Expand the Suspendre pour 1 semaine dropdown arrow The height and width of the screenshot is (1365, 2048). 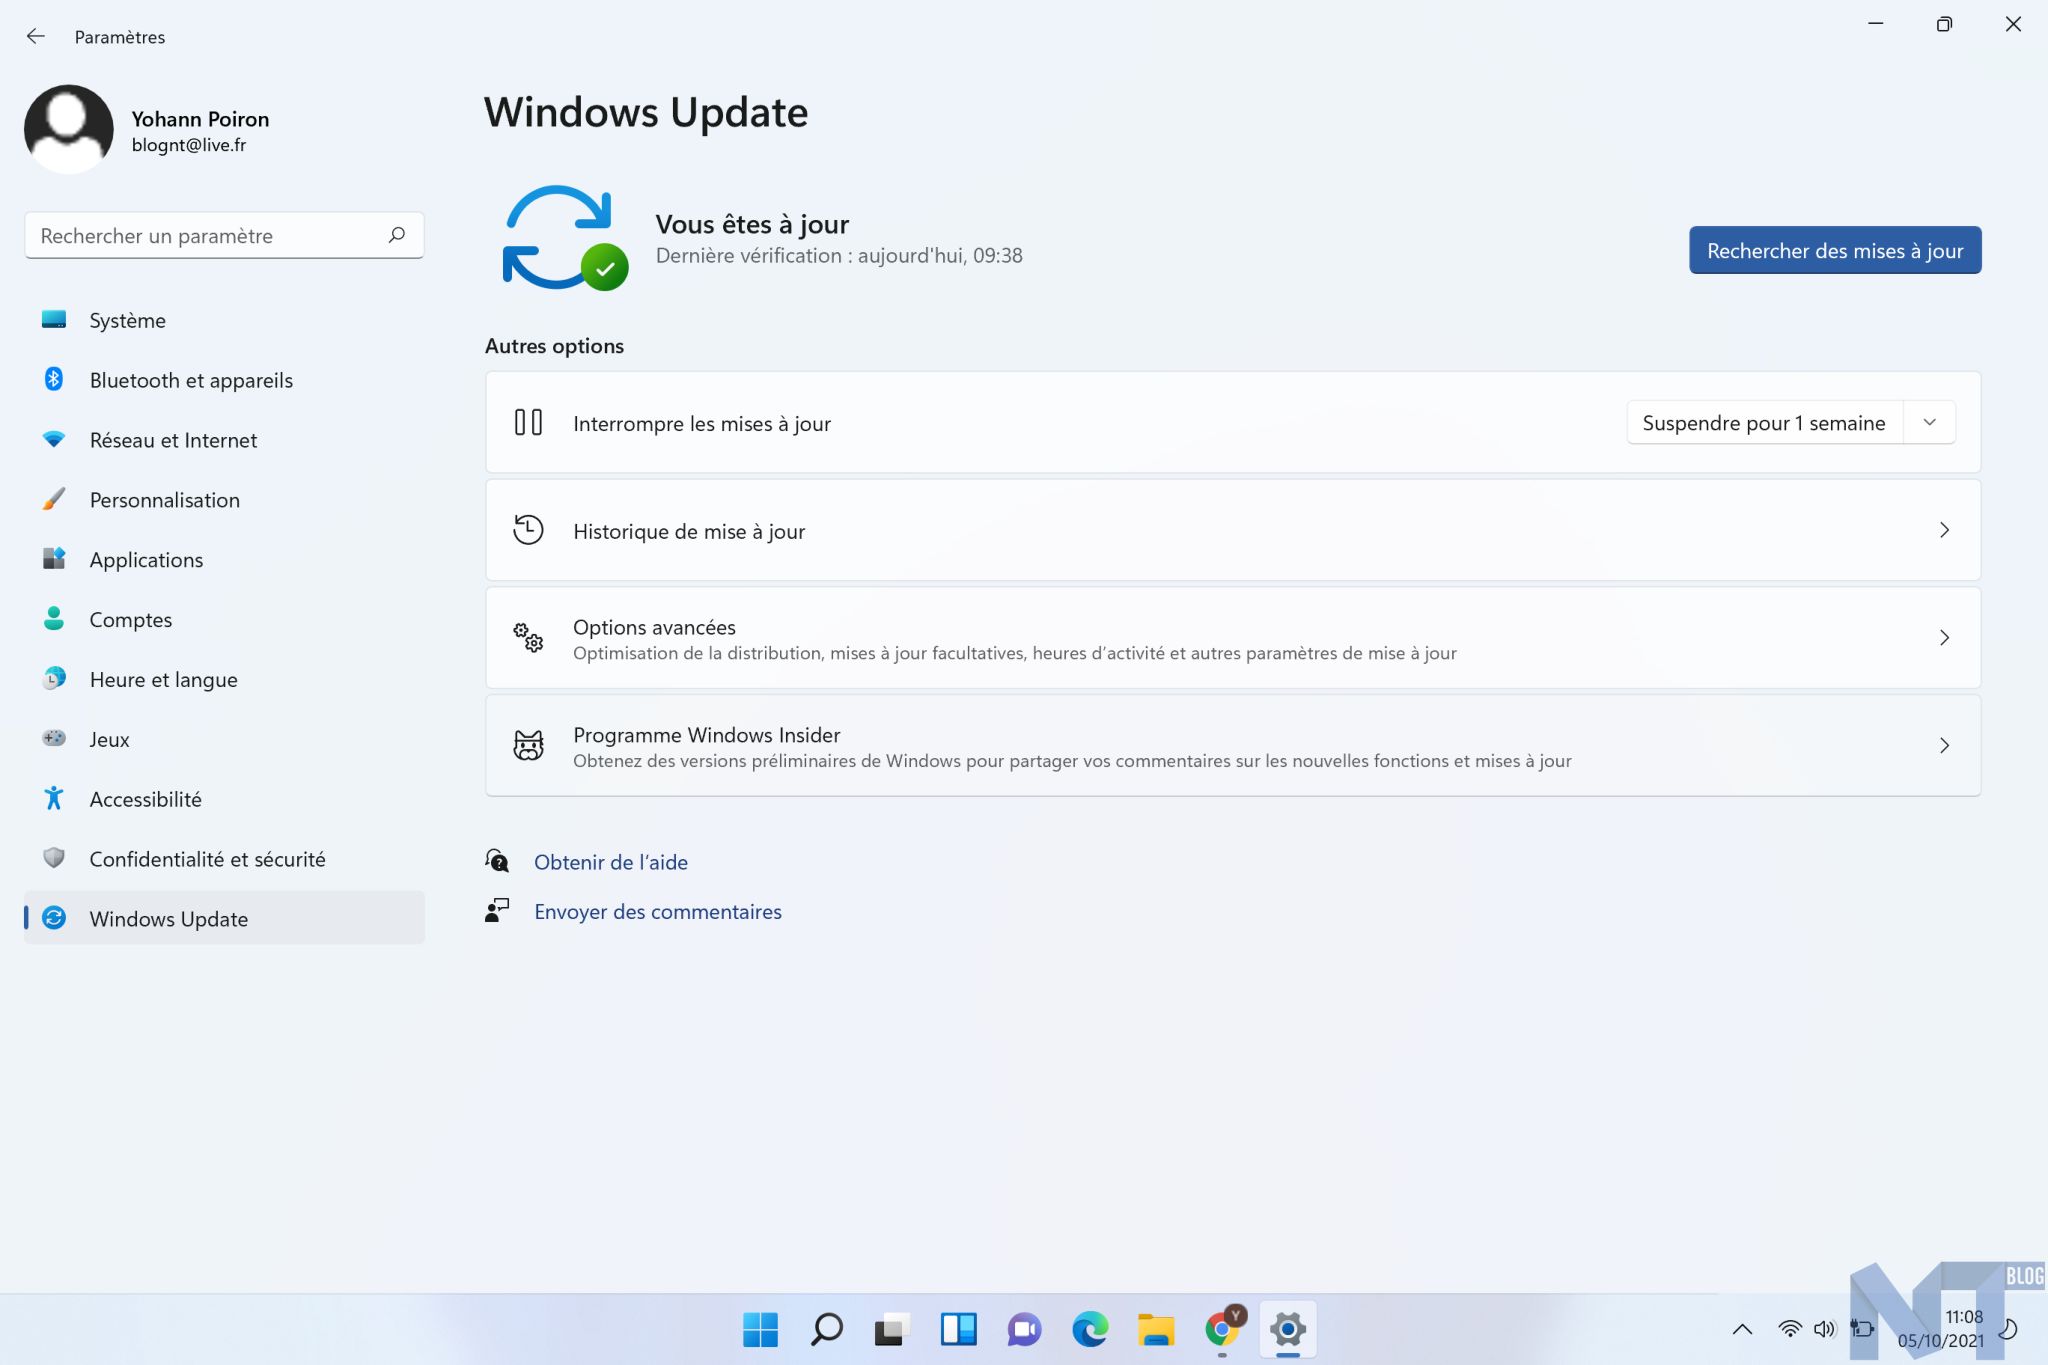[x=1929, y=423]
